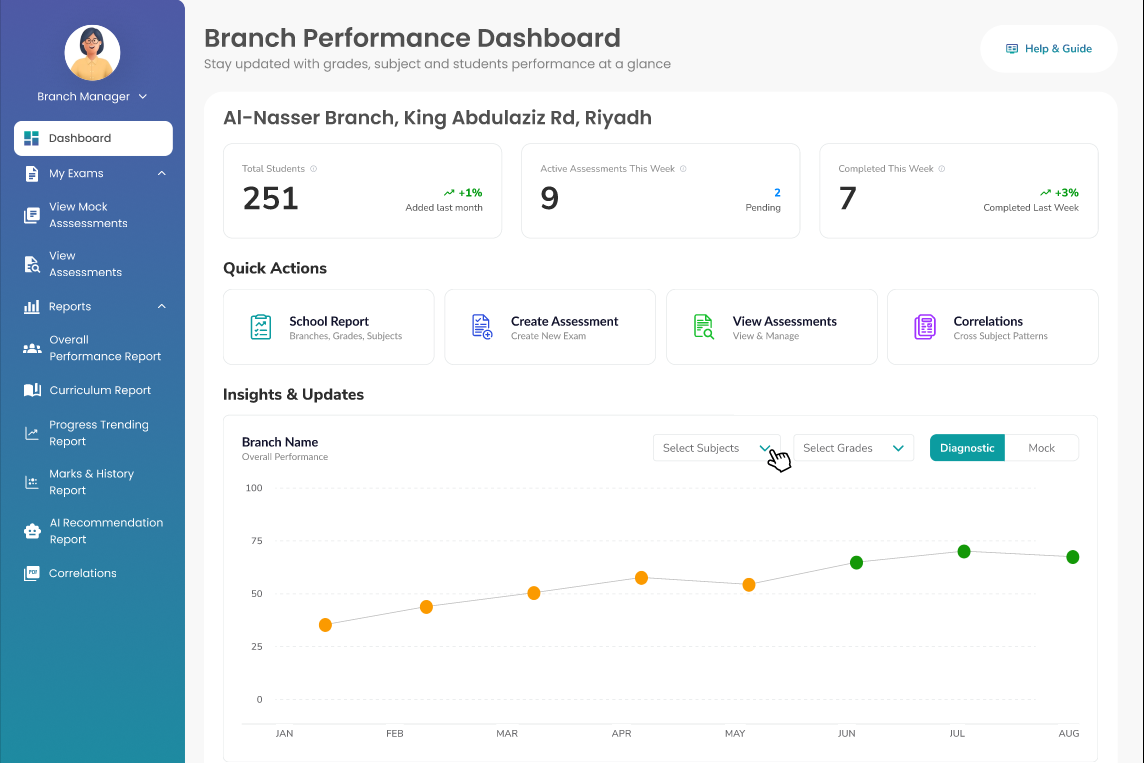1144x763 pixels.
Task: Select the Diagnostic toggle option
Action: tap(967, 448)
